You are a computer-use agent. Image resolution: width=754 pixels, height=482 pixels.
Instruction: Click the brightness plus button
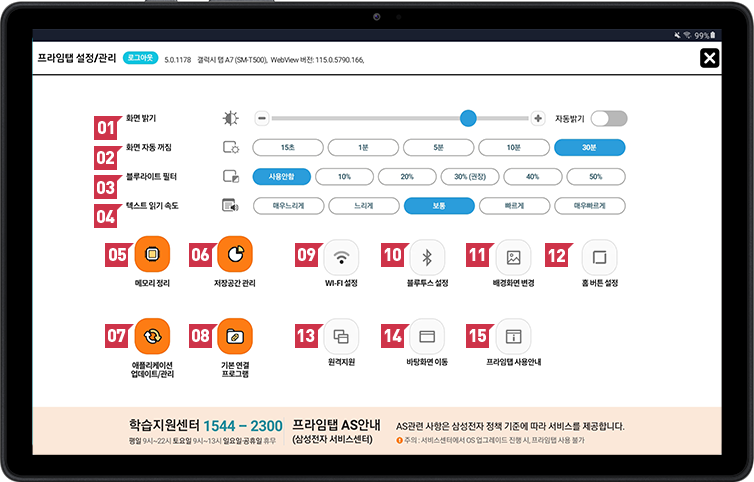[538, 118]
